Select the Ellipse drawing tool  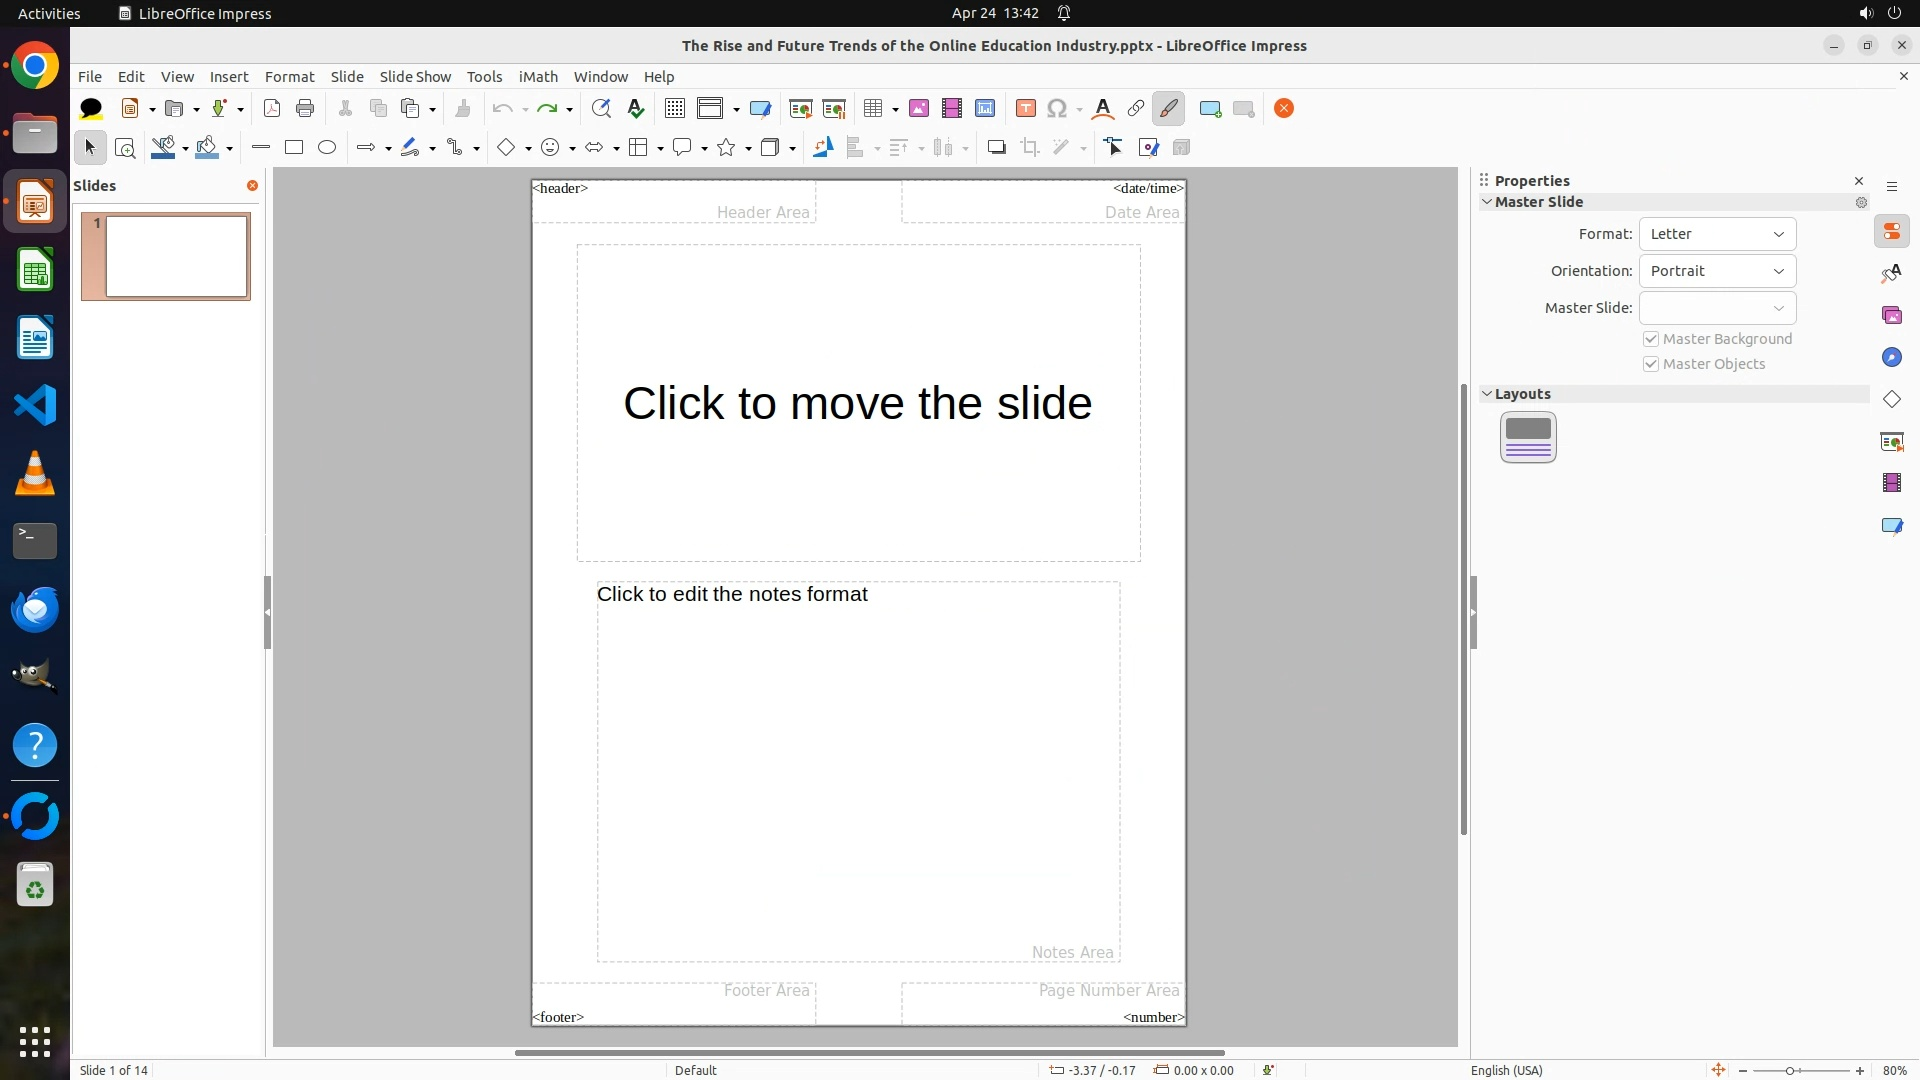pos(327,148)
